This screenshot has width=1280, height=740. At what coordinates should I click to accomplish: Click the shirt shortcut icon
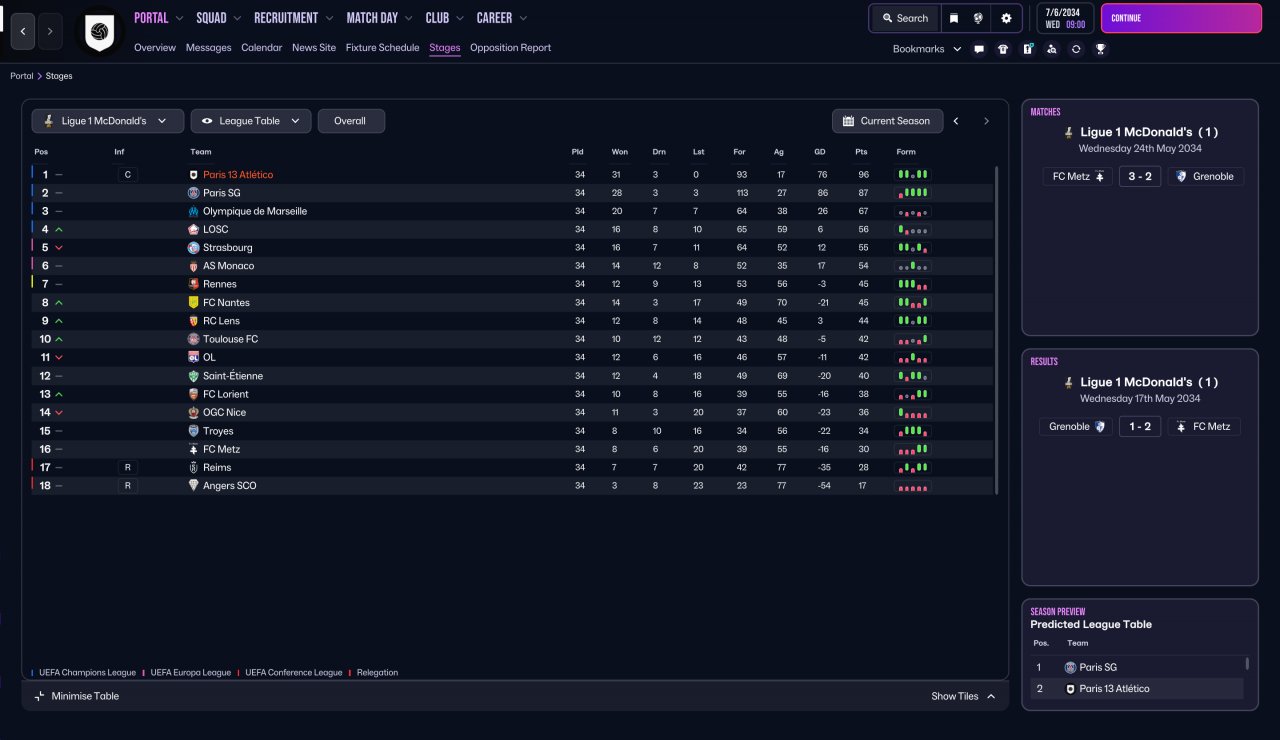pyautogui.click(x=1003, y=49)
